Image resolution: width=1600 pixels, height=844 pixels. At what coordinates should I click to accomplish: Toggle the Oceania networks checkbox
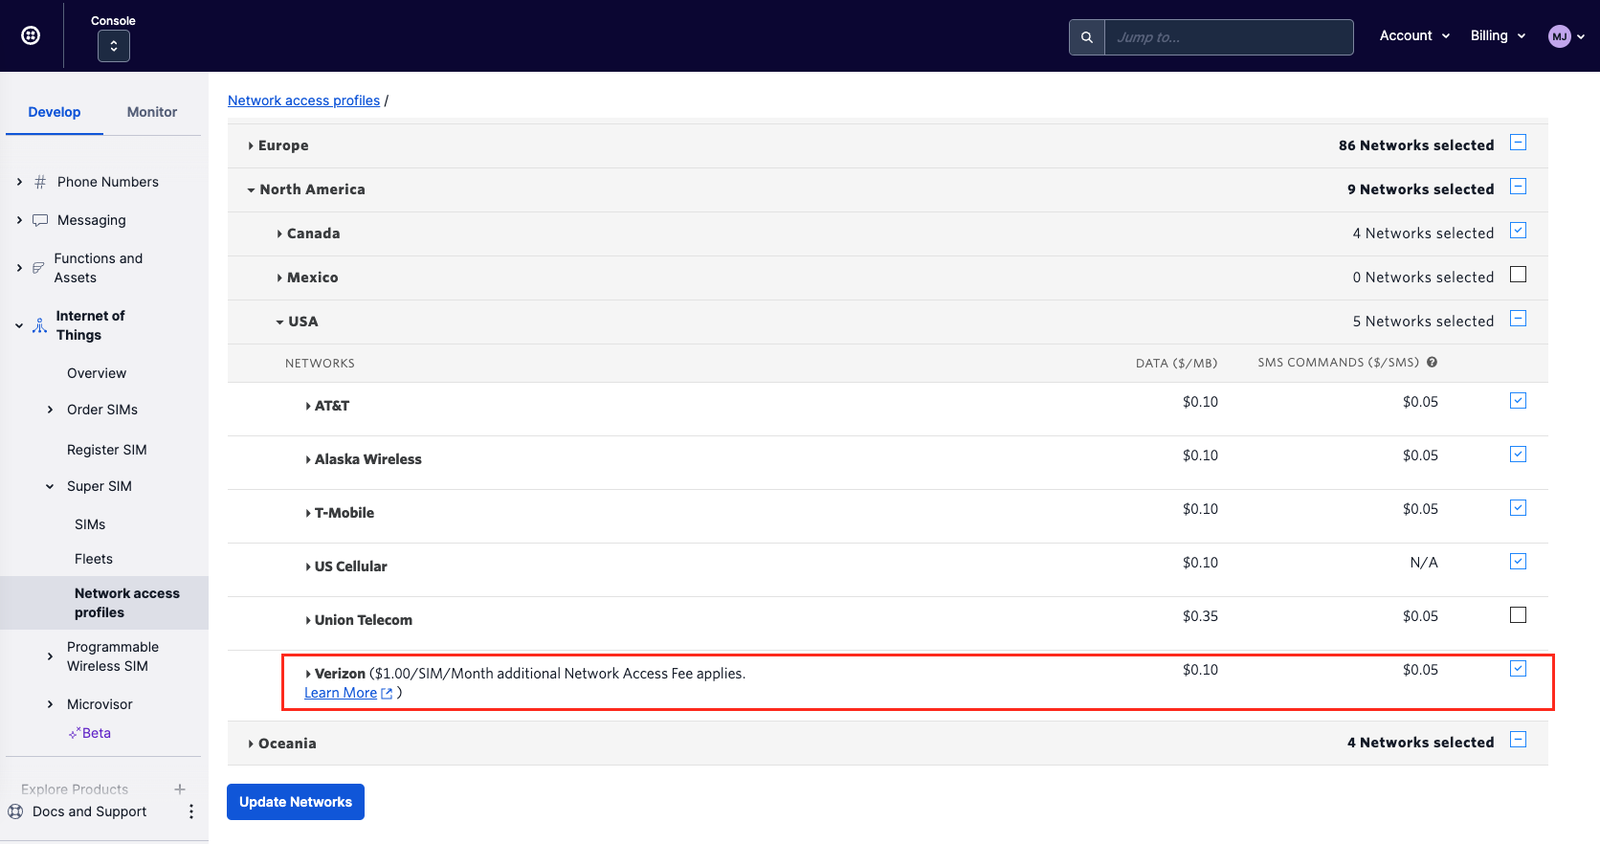1518,740
